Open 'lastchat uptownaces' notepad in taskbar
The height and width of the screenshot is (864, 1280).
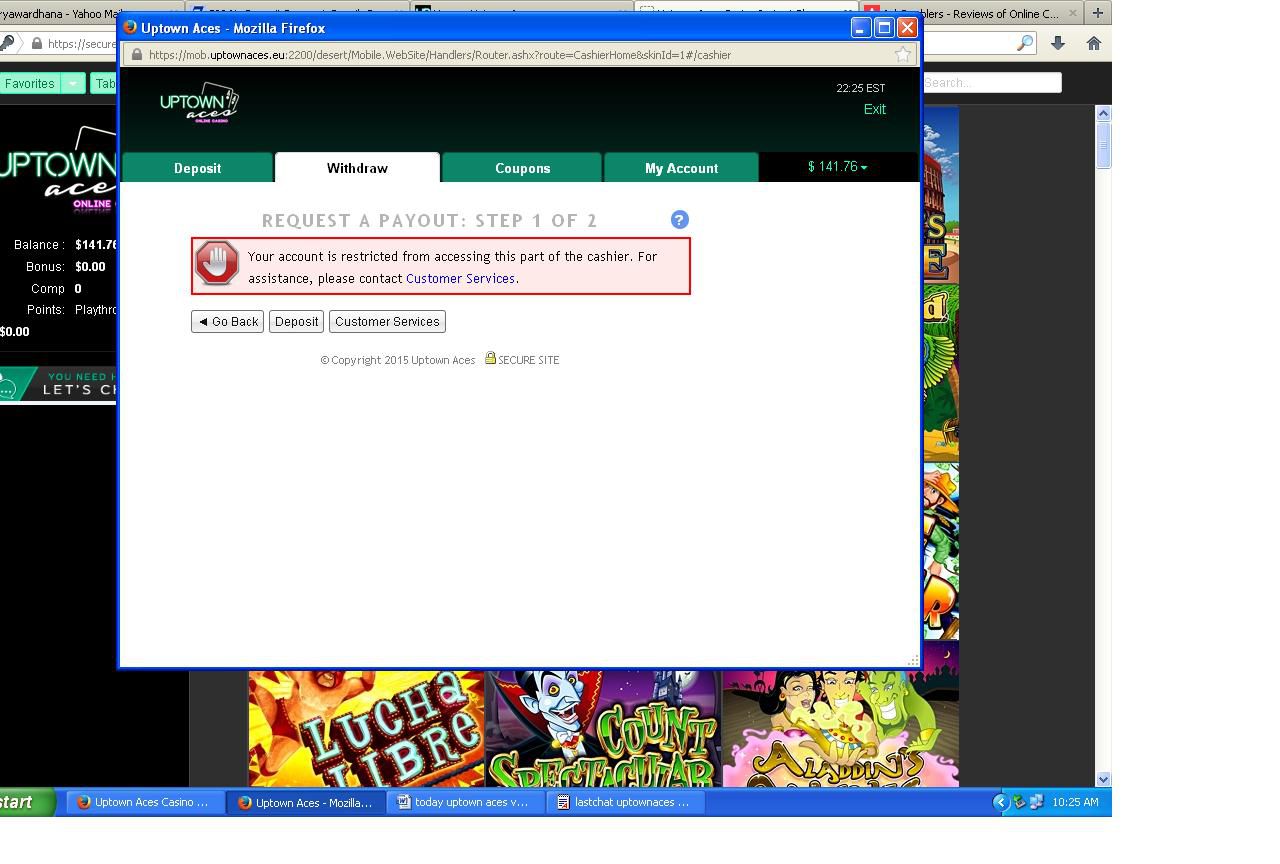tap(626, 802)
